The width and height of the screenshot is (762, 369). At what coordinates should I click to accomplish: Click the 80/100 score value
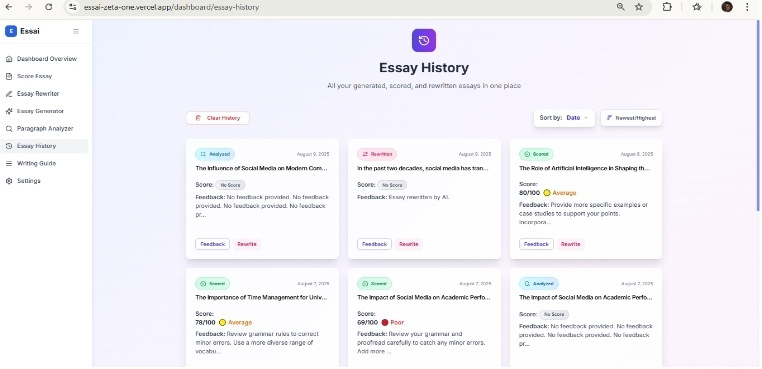pos(529,193)
